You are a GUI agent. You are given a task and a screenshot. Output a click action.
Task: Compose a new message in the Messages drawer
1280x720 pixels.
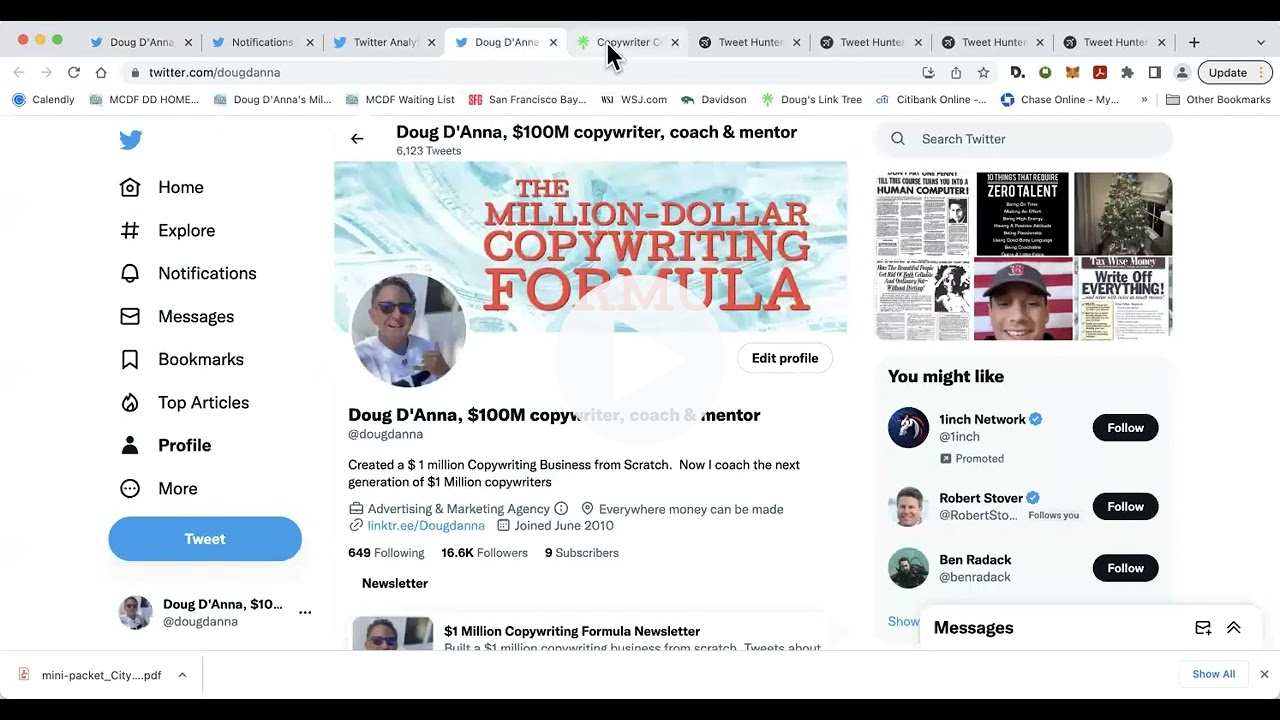click(x=1203, y=627)
